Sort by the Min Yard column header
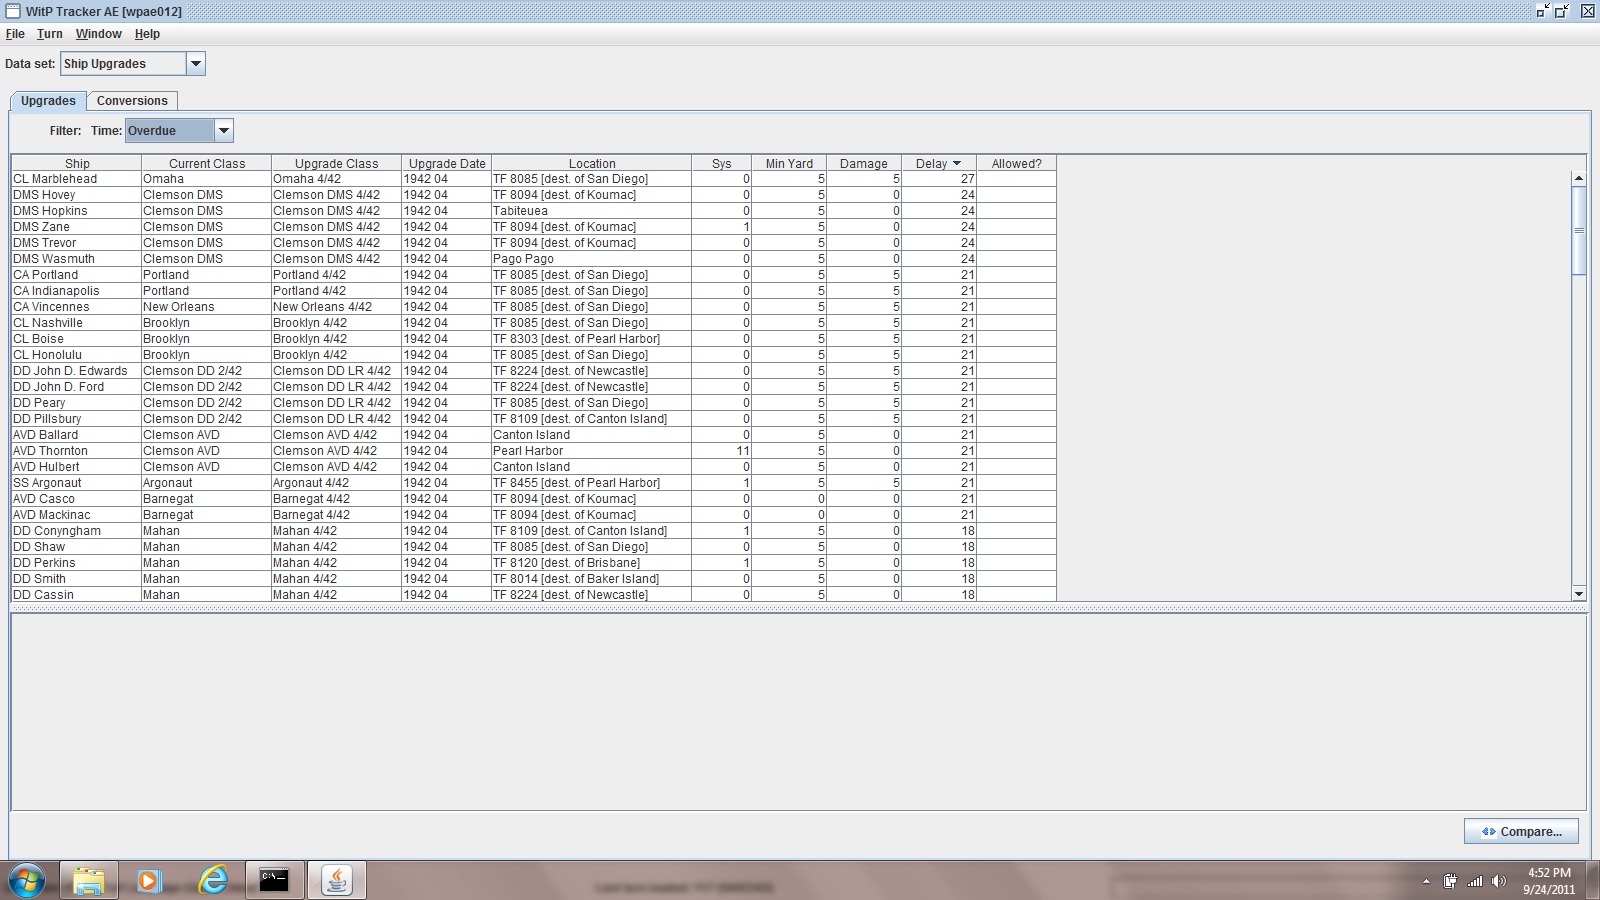Viewport: 1600px width, 900px height. coord(790,163)
